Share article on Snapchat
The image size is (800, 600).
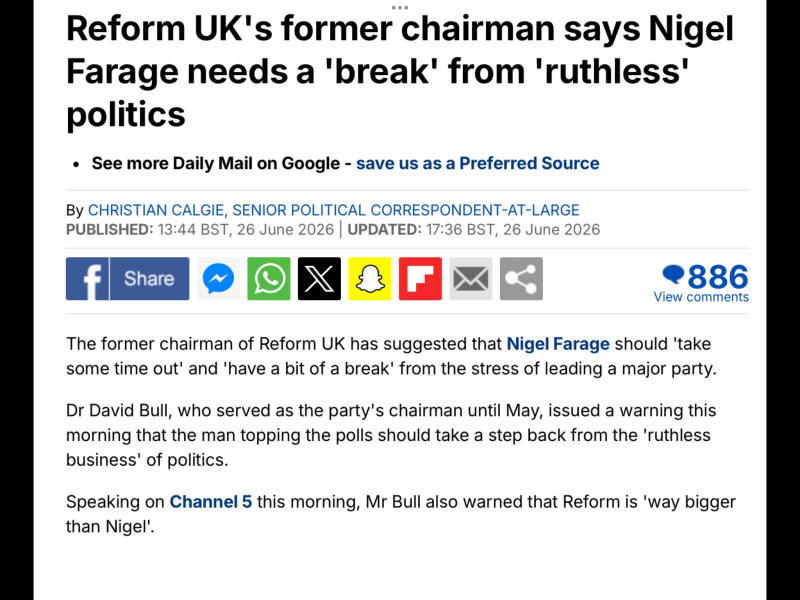370,279
